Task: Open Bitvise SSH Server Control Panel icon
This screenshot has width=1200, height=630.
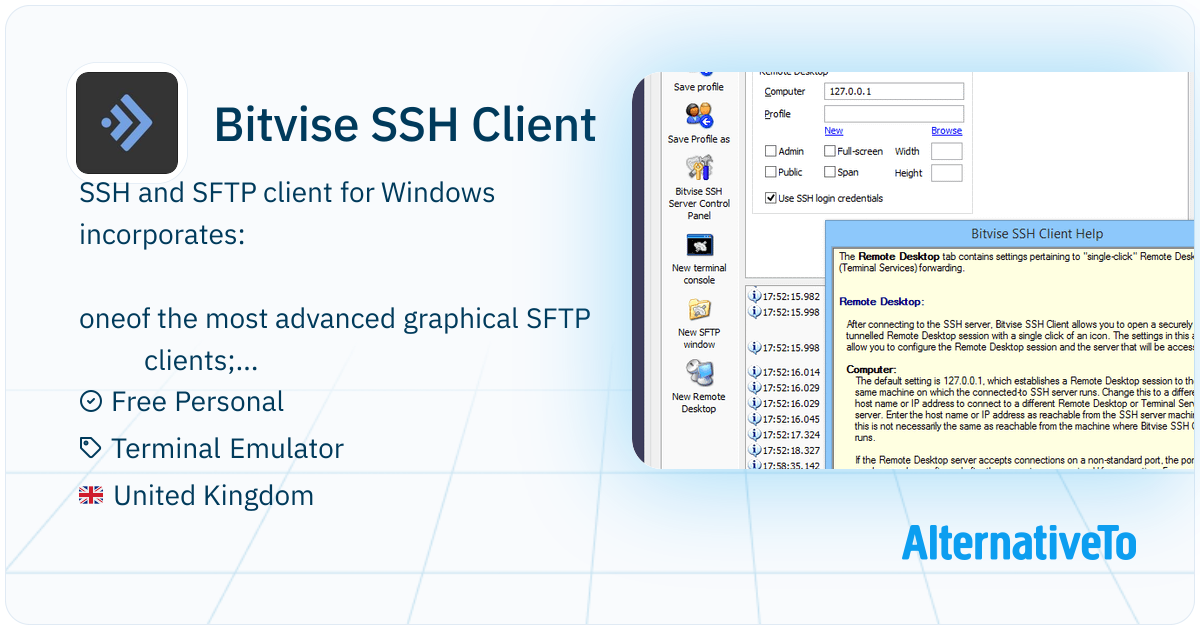Action: click(x=699, y=167)
